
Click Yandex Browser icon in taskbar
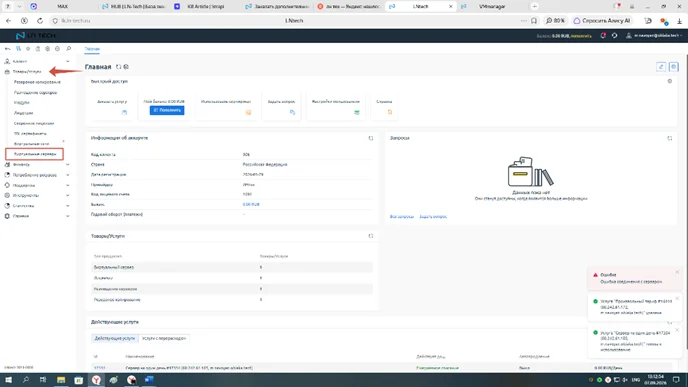(97, 380)
